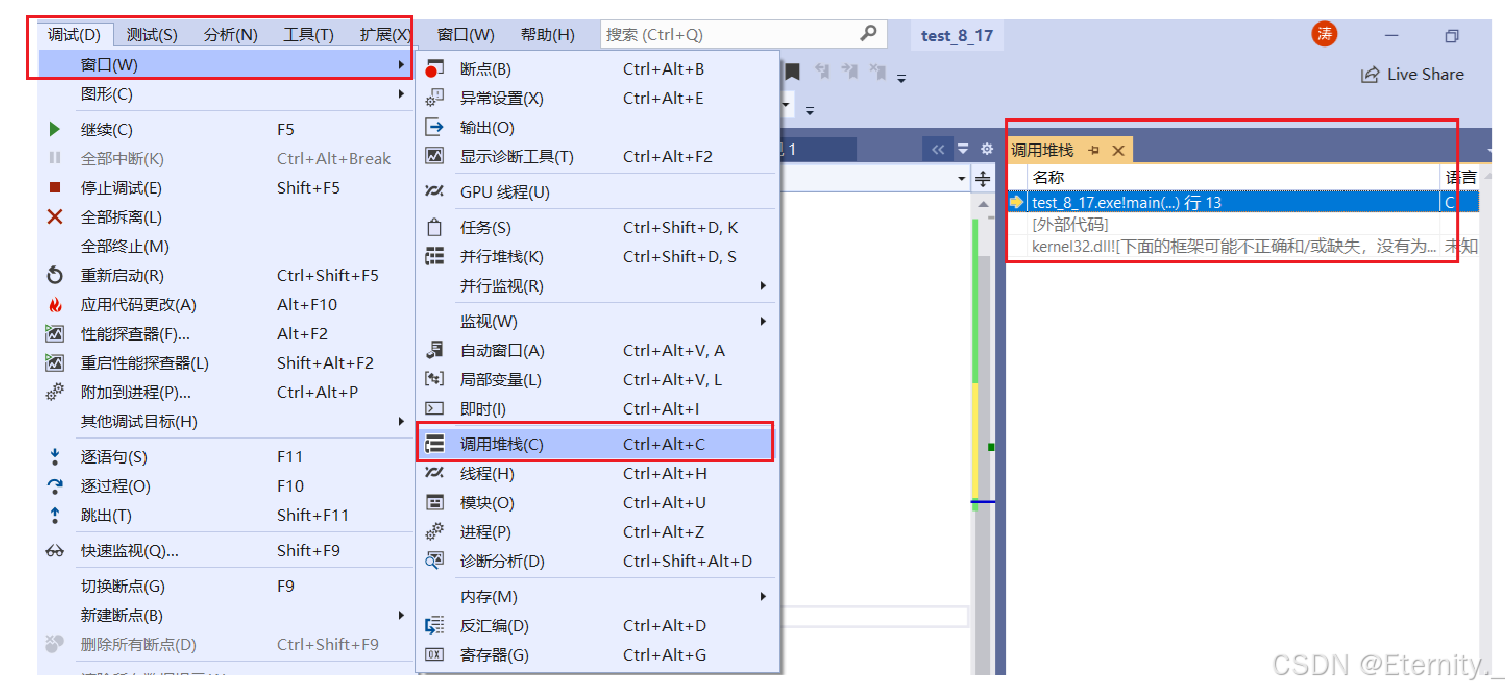Click the 全部拆离(L) red X icon
1509x691 pixels.
tap(55, 217)
